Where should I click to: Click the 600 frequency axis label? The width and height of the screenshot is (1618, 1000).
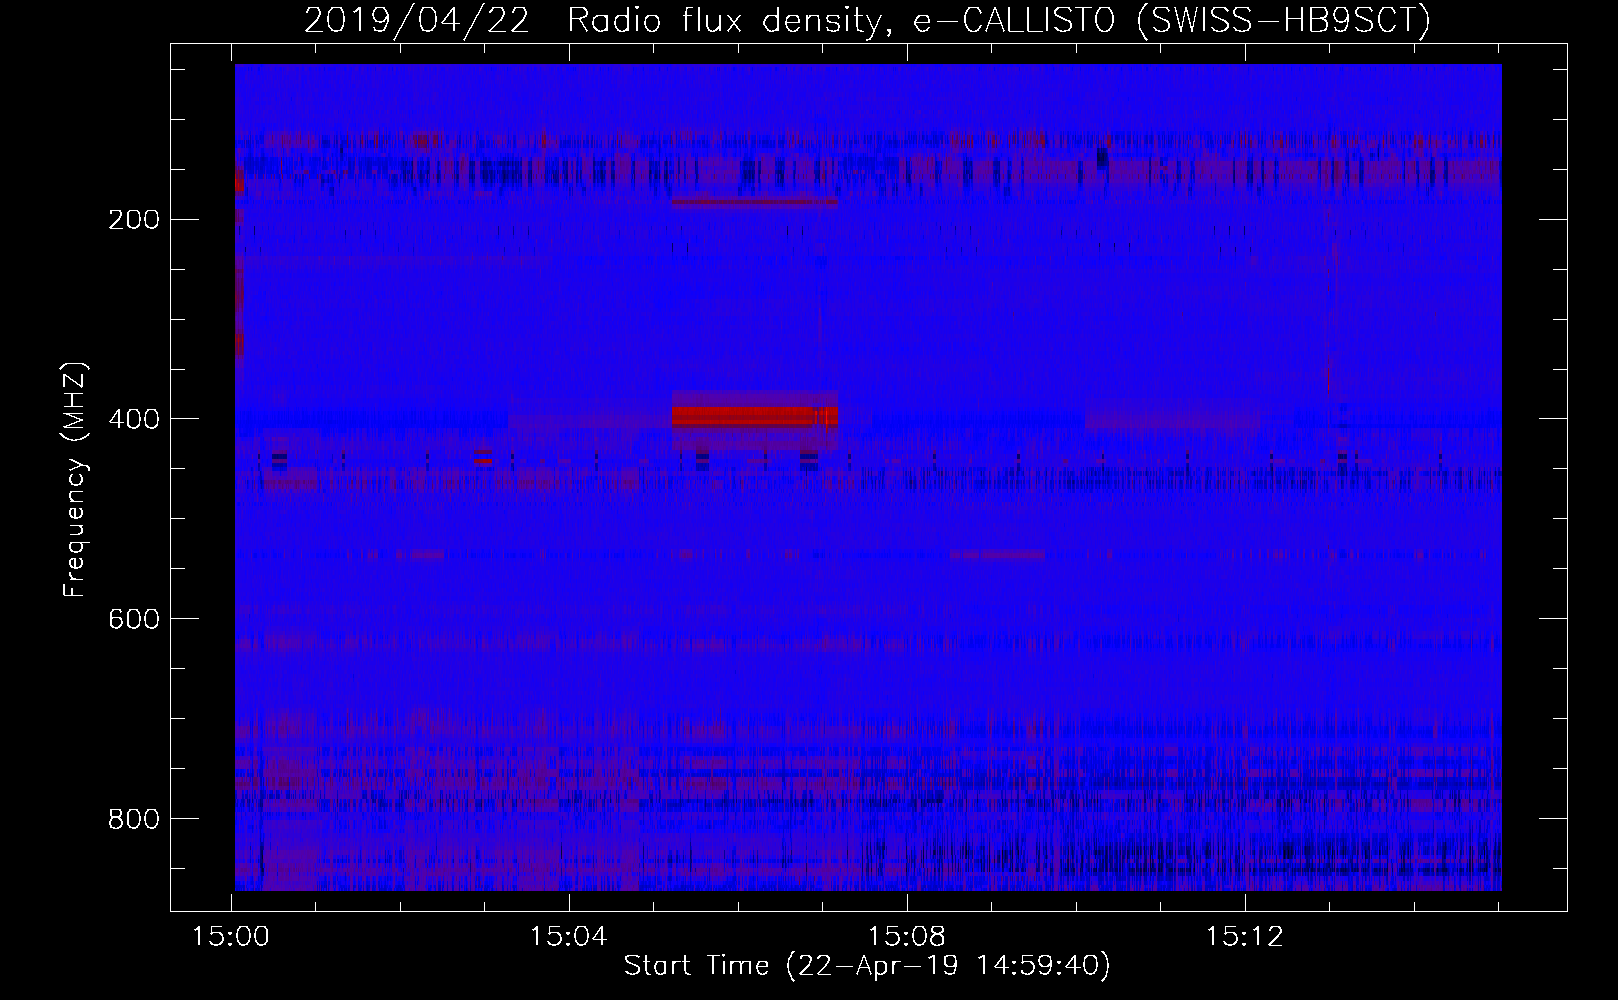tap(134, 619)
